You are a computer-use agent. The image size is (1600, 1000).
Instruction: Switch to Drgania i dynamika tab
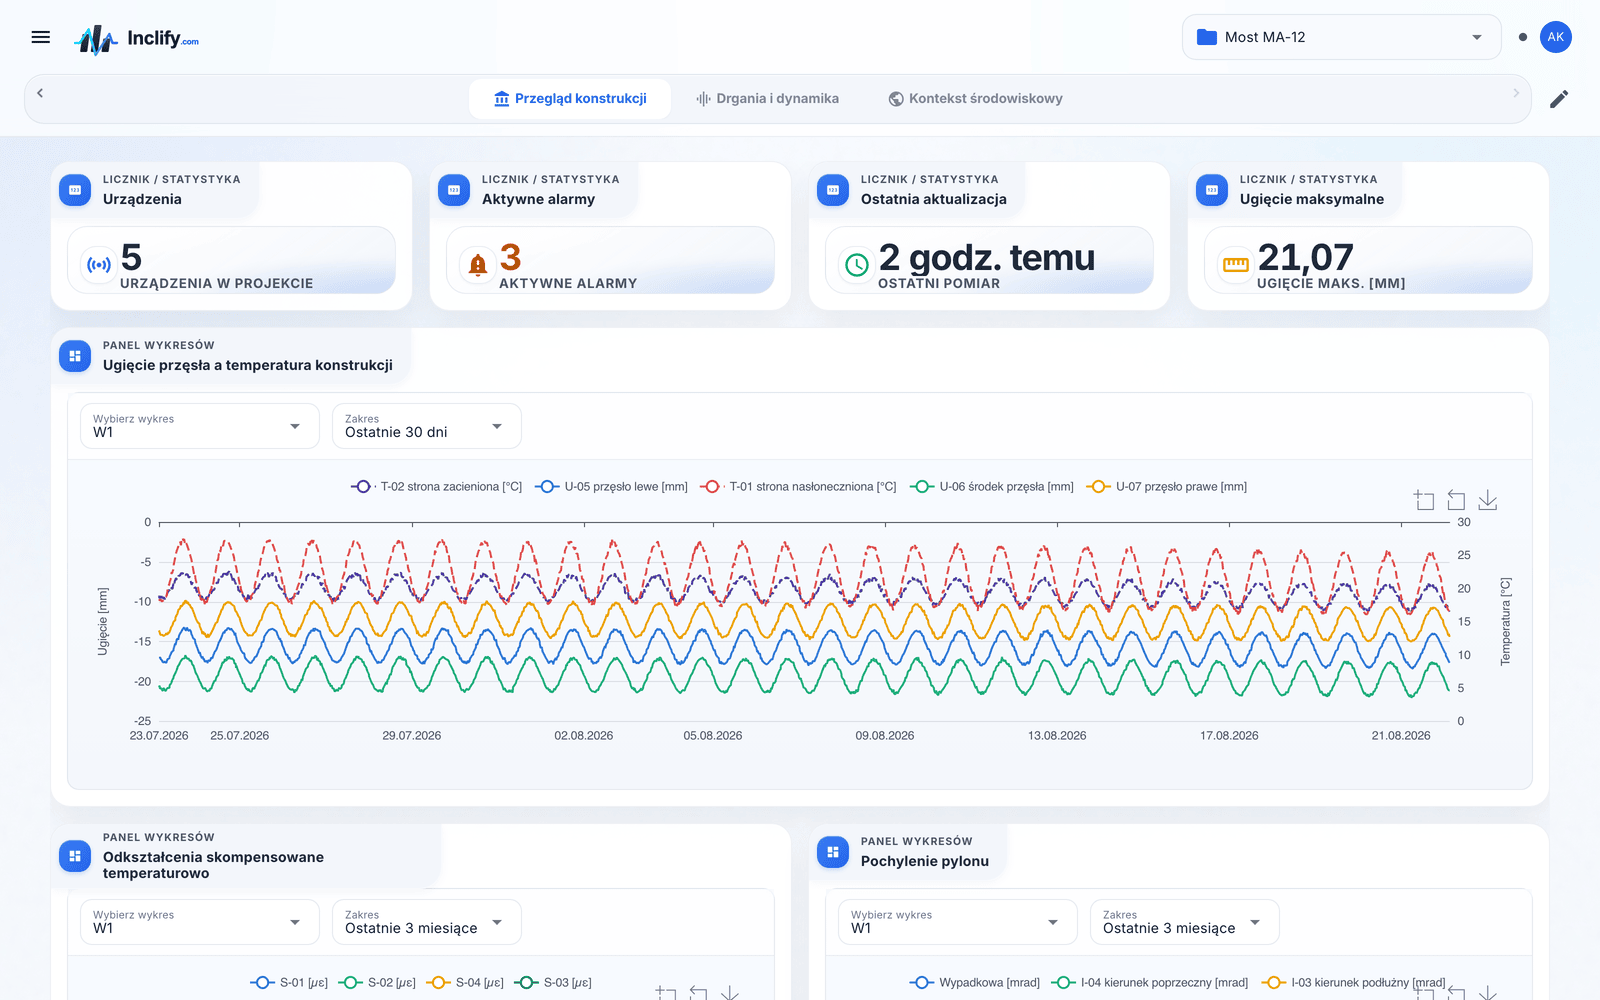(767, 99)
